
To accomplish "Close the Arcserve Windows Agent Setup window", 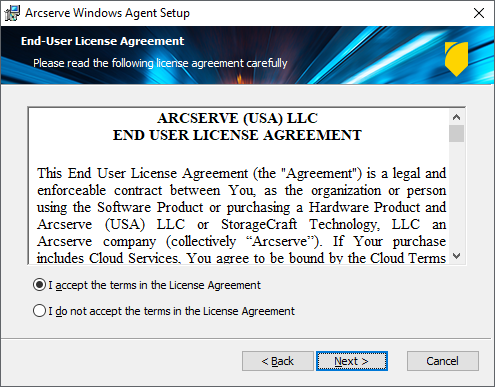I will click(x=479, y=13).
